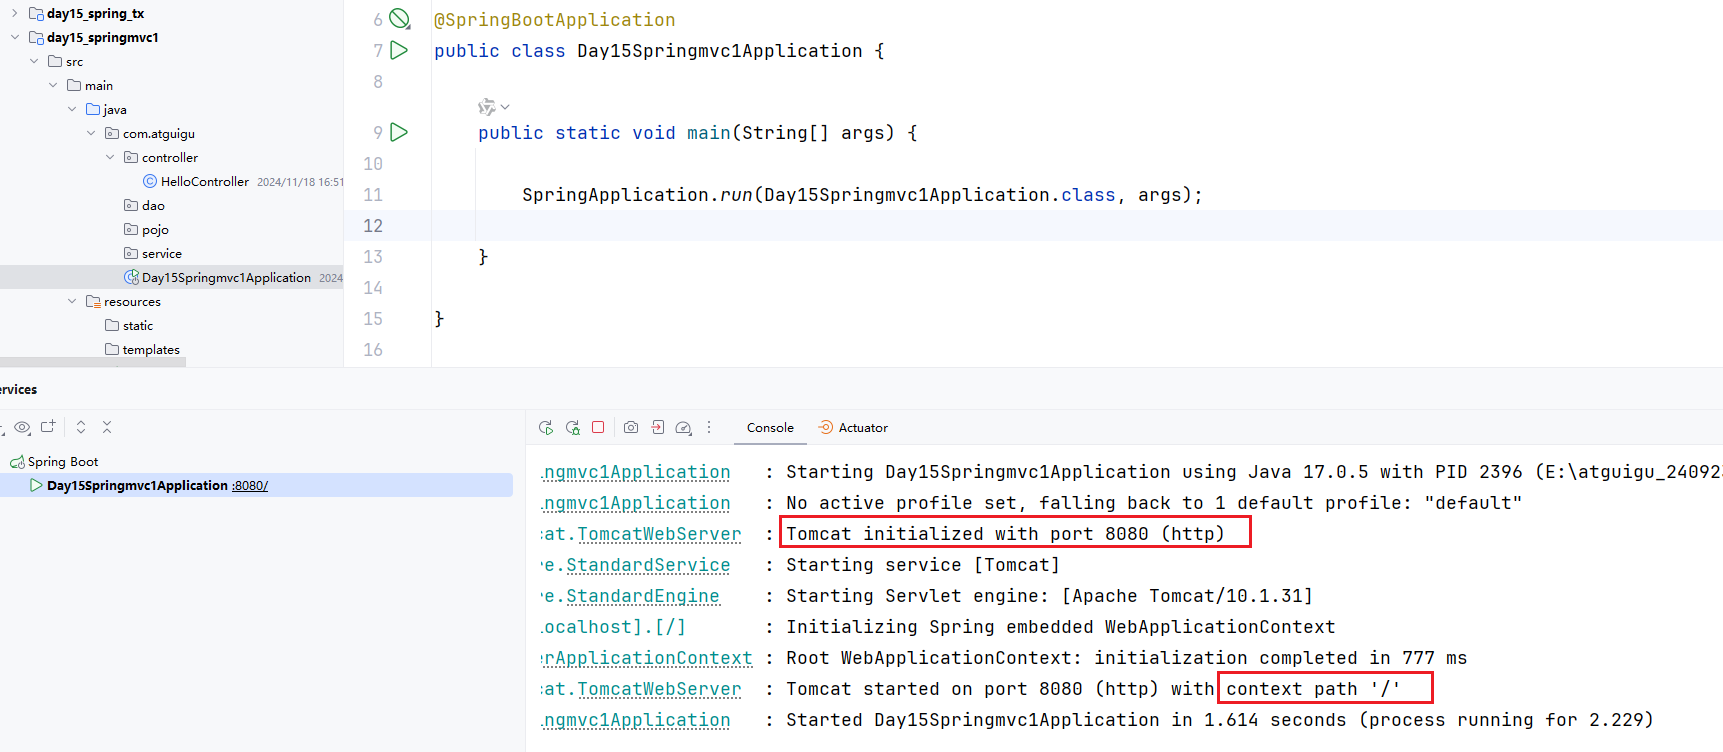Screen dimensions: 1723x752
Task: Click the green run icon of Day15Springmvc1Application service
Action: click(x=36, y=485)
